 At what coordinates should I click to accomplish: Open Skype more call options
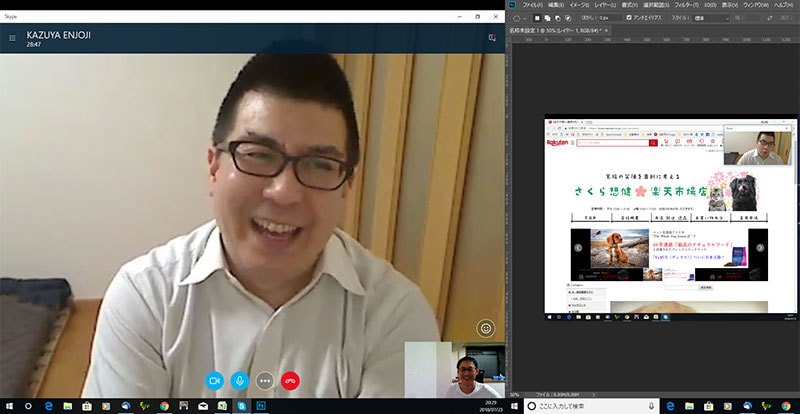(265, 381)
